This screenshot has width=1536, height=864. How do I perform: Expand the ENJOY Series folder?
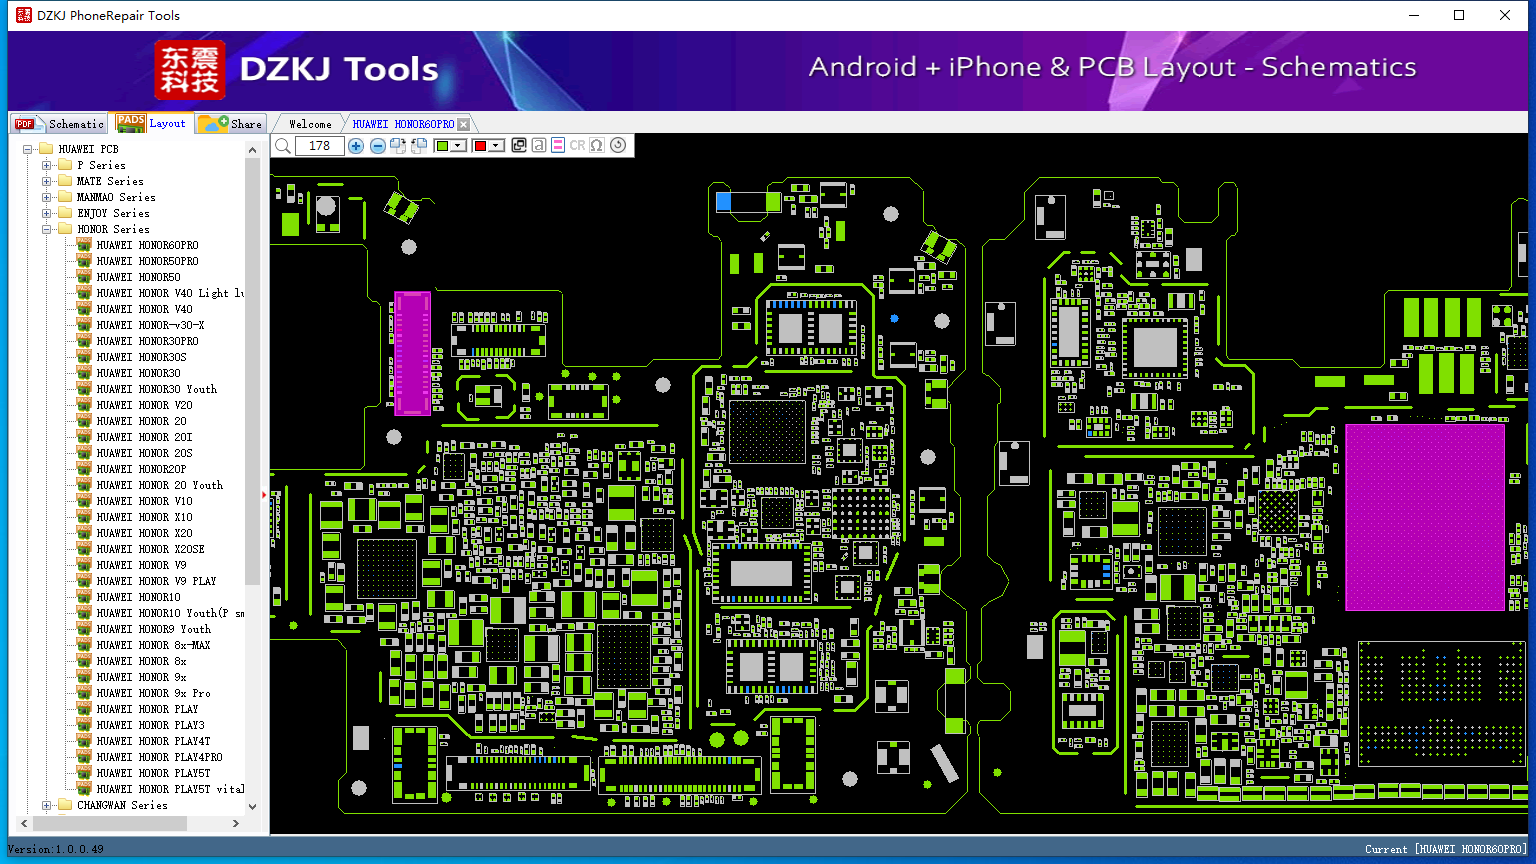[46, 213]
